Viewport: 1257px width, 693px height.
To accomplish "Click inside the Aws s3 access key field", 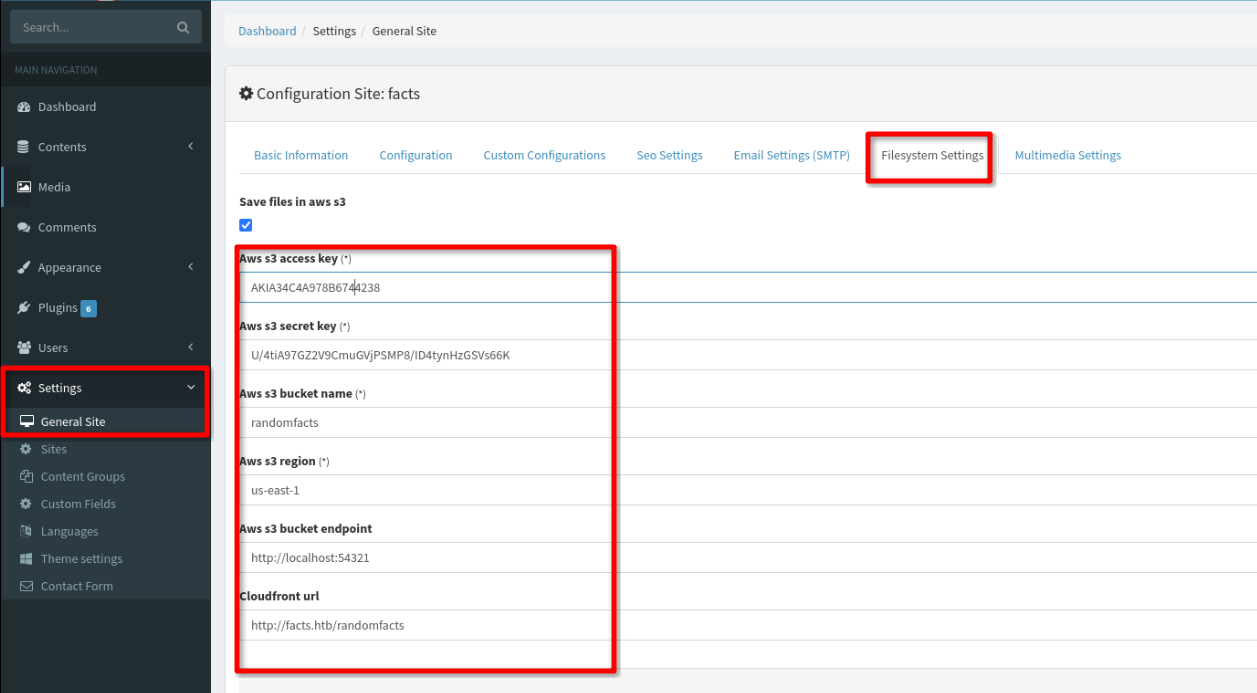I will (x=420, y=288).
